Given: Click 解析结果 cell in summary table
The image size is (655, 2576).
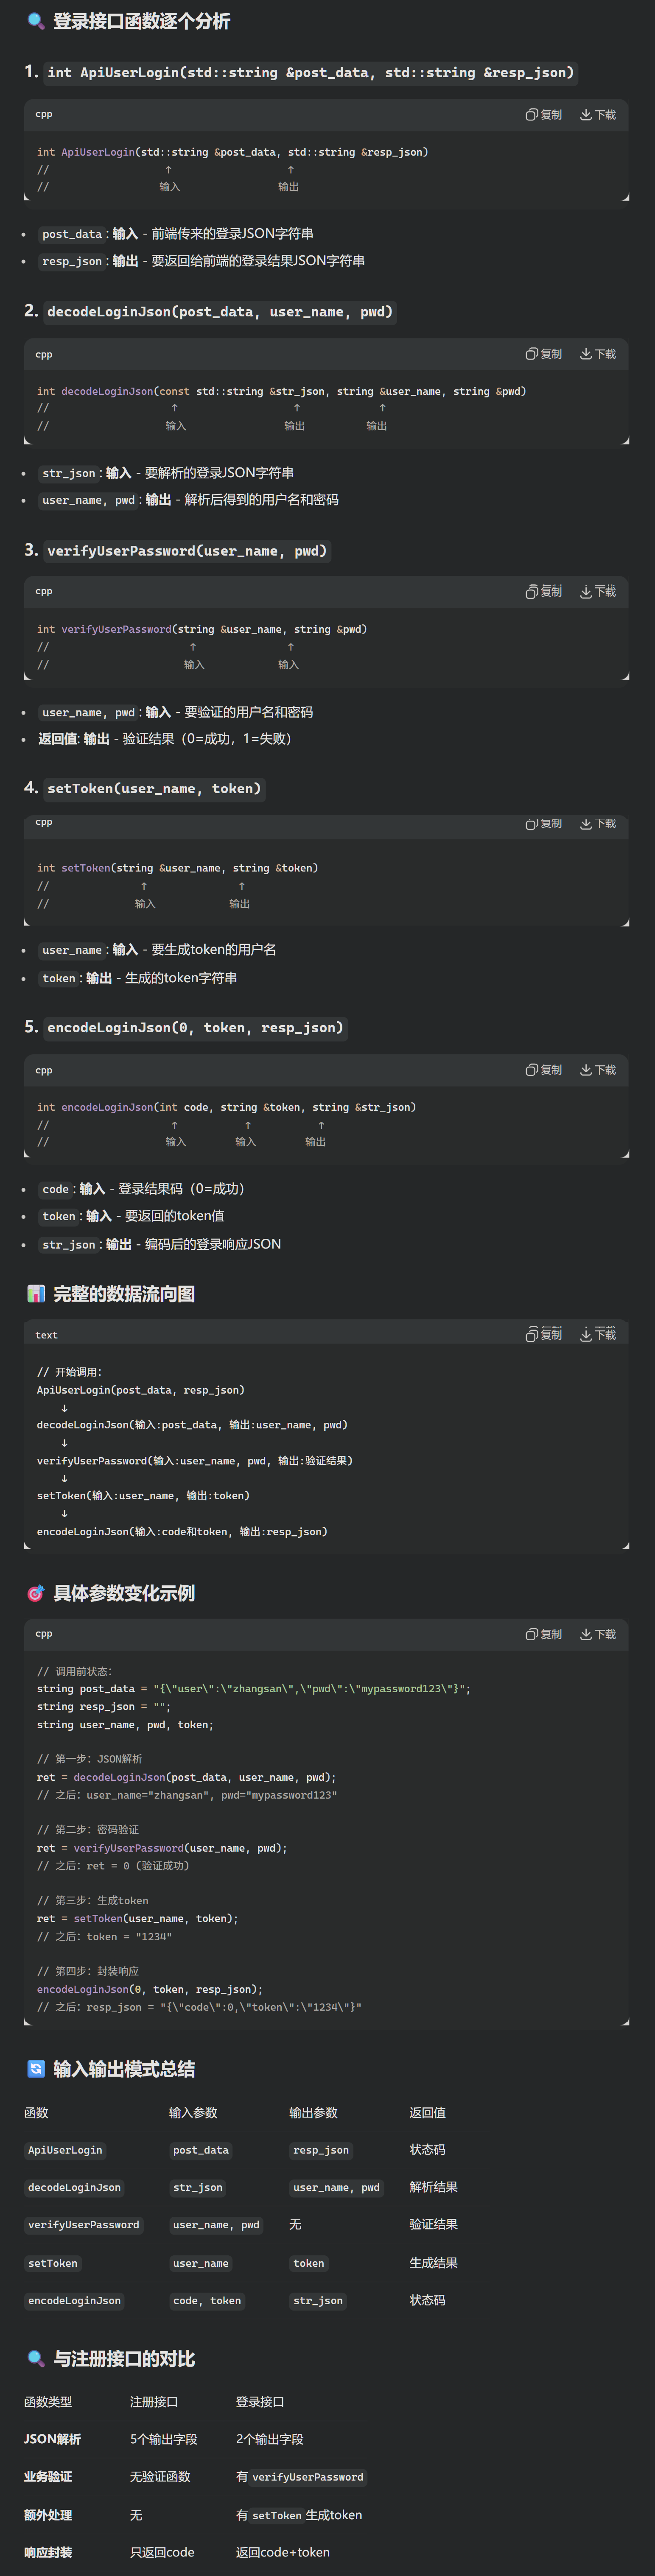Looking at the screenshot, I should (433, 2187).
